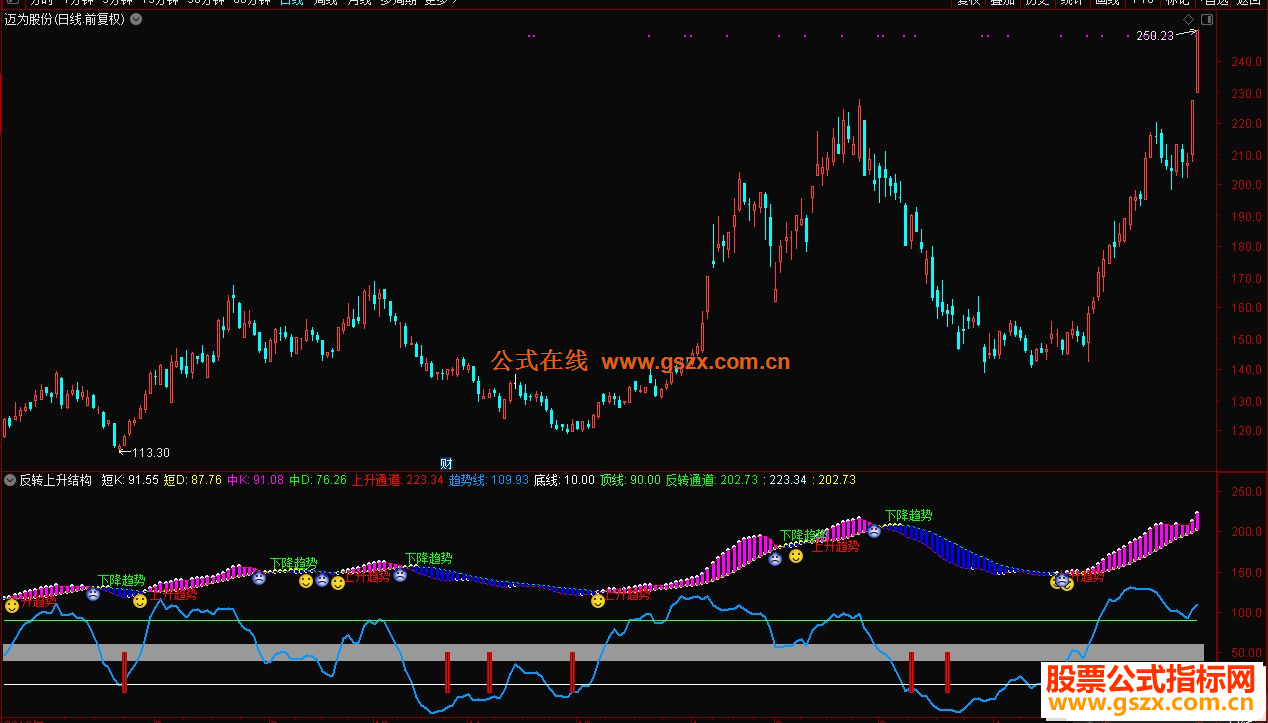Click the 中D: 76.26 value
The height and width of the screenshot is (723, 1268).
pos(318,480)
